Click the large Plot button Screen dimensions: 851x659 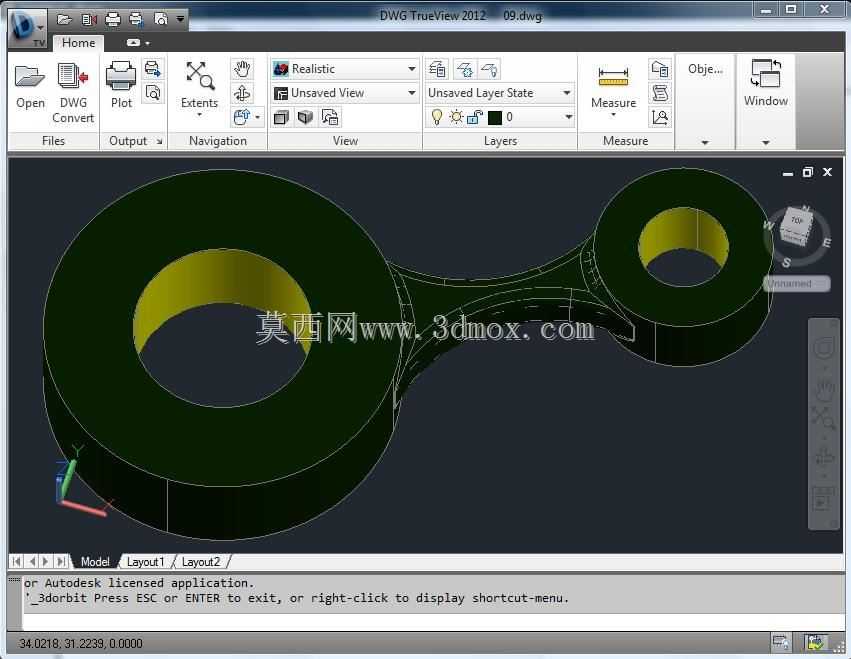click(121, 86)
